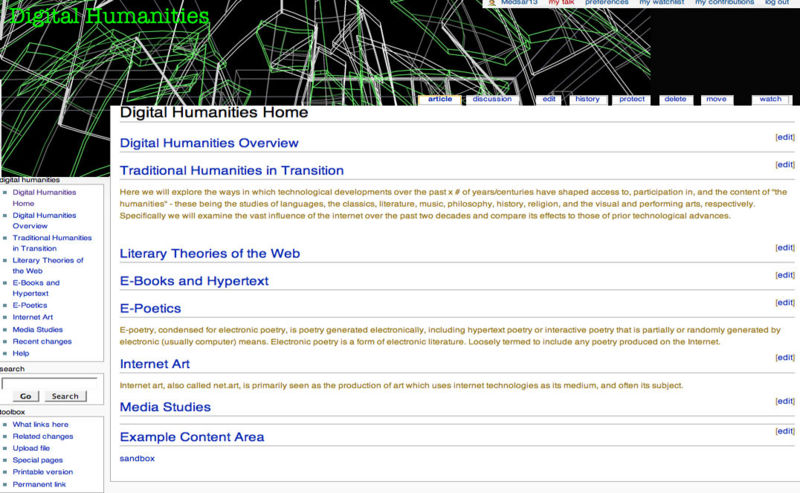Open 'my contributions' link
The image size is (800, 493).
(724, 3)
